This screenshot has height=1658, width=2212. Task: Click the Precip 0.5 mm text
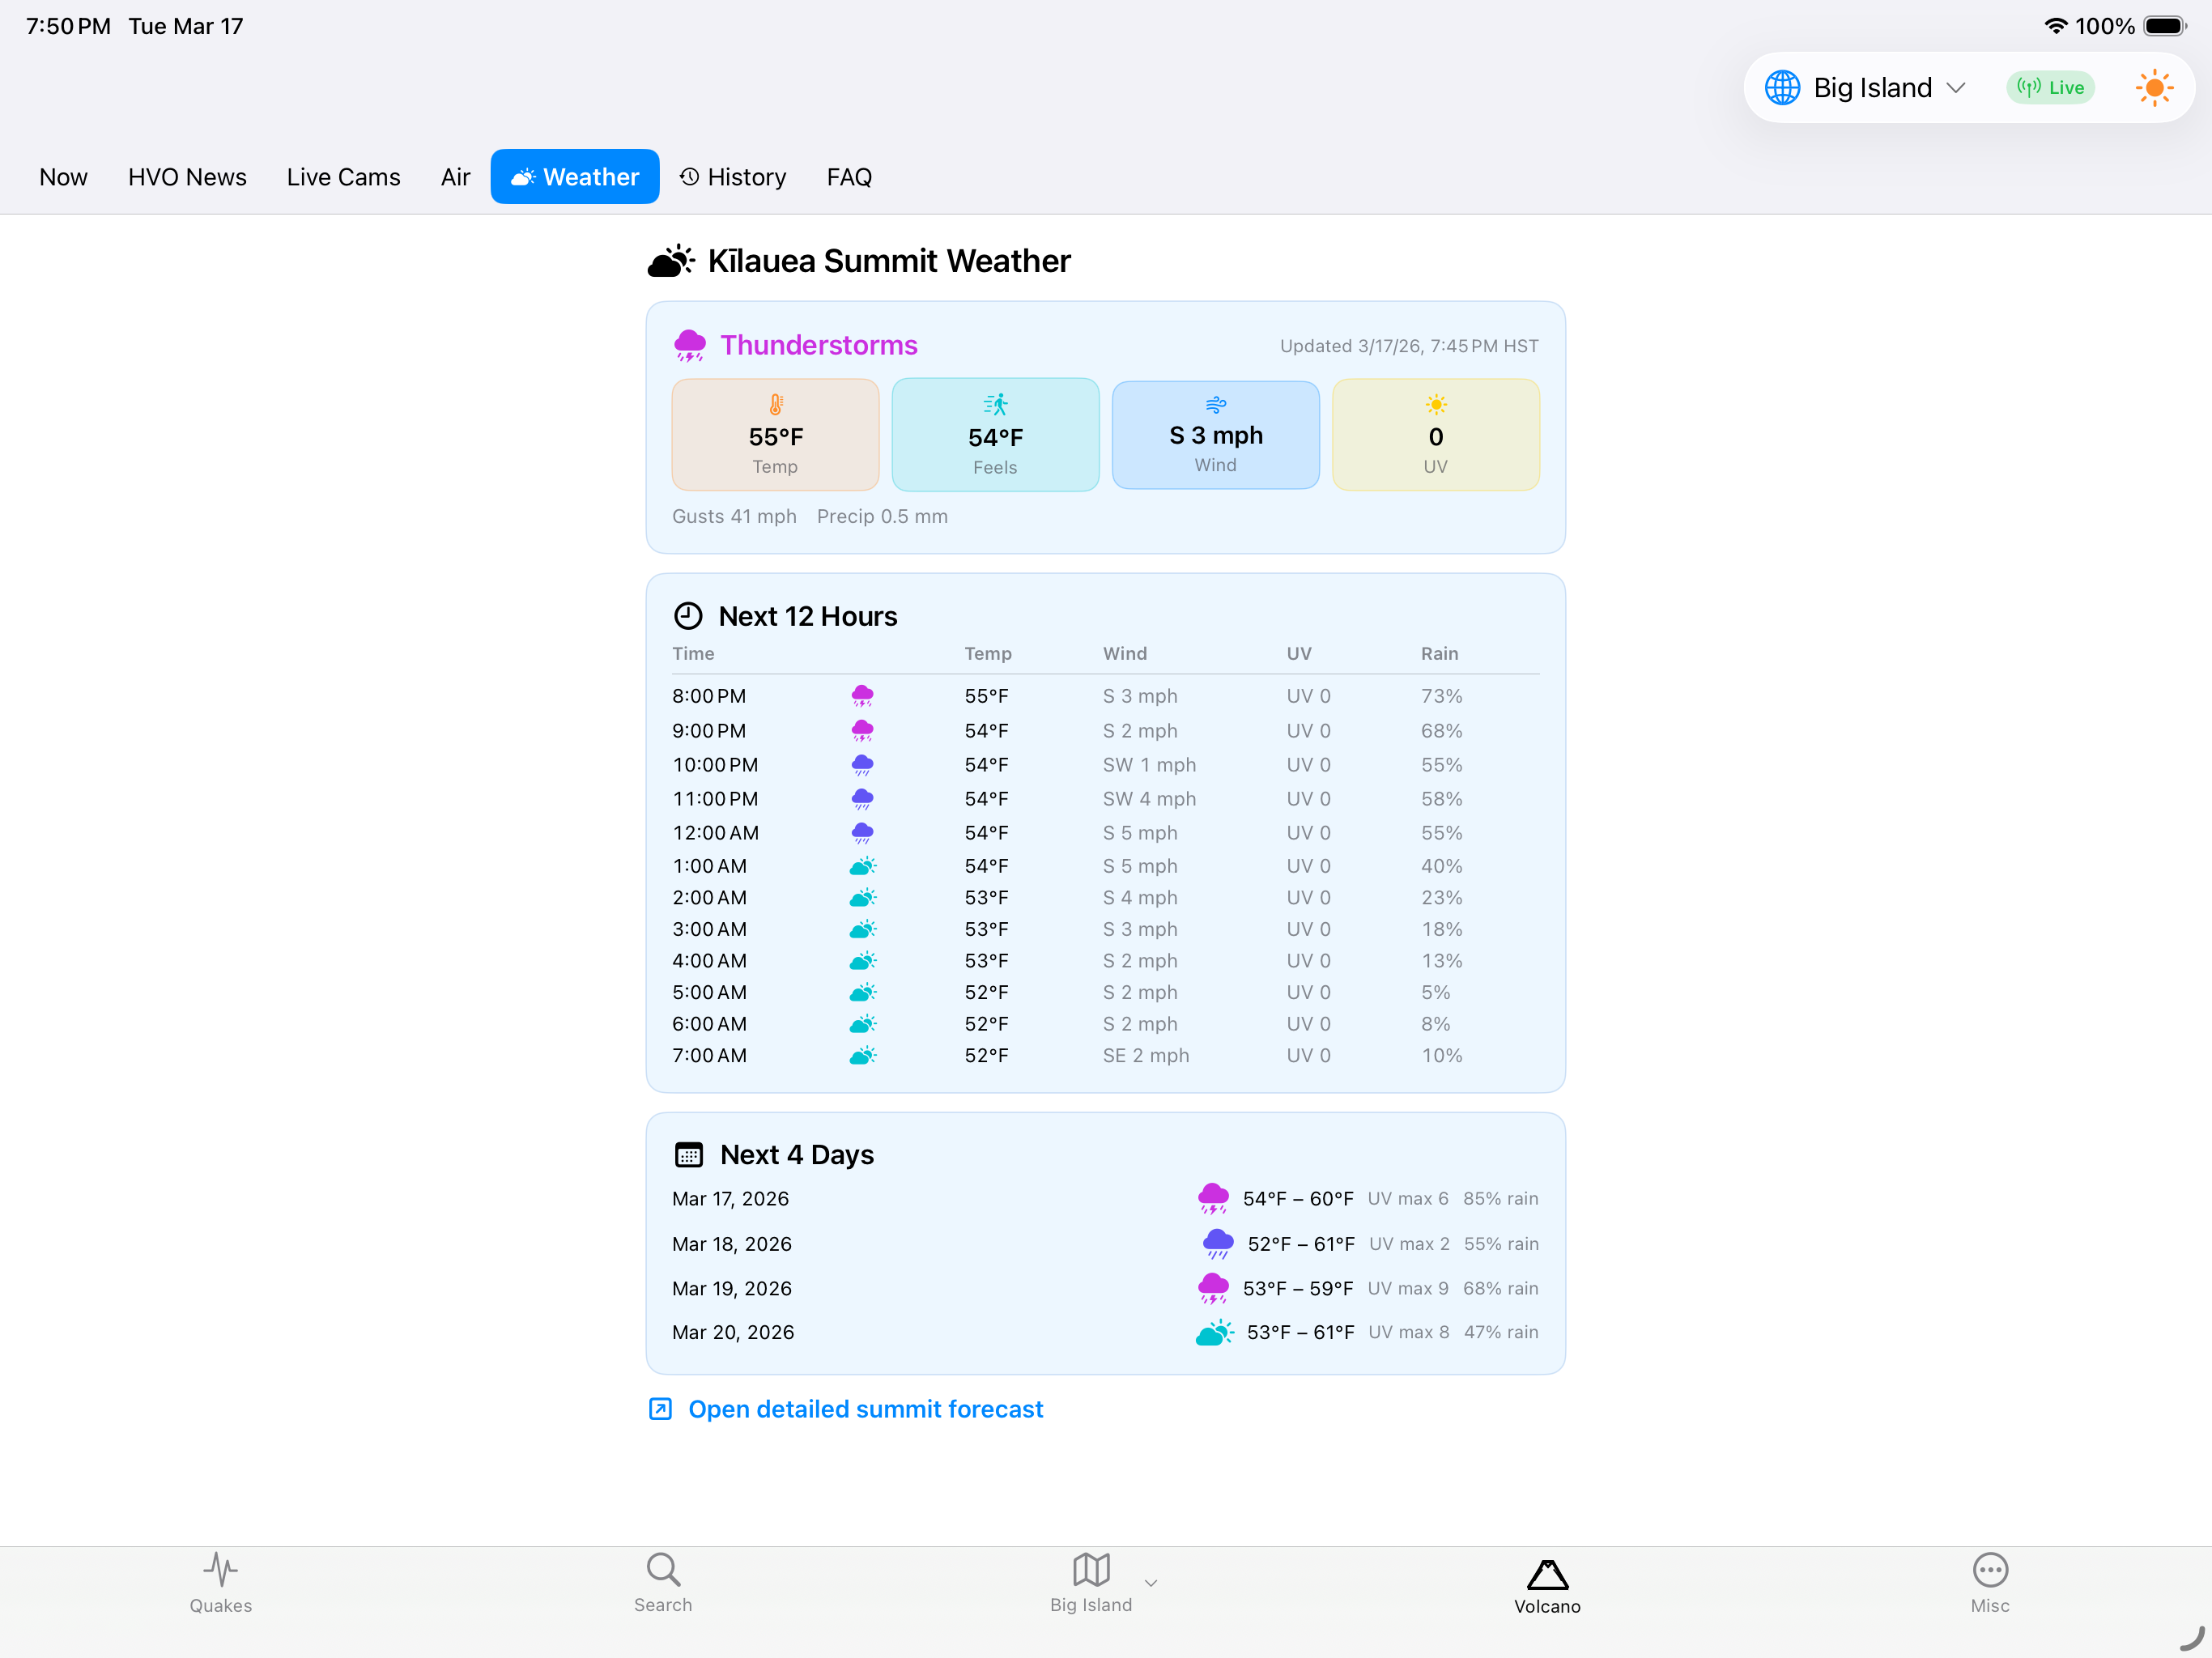pos(882,516)
